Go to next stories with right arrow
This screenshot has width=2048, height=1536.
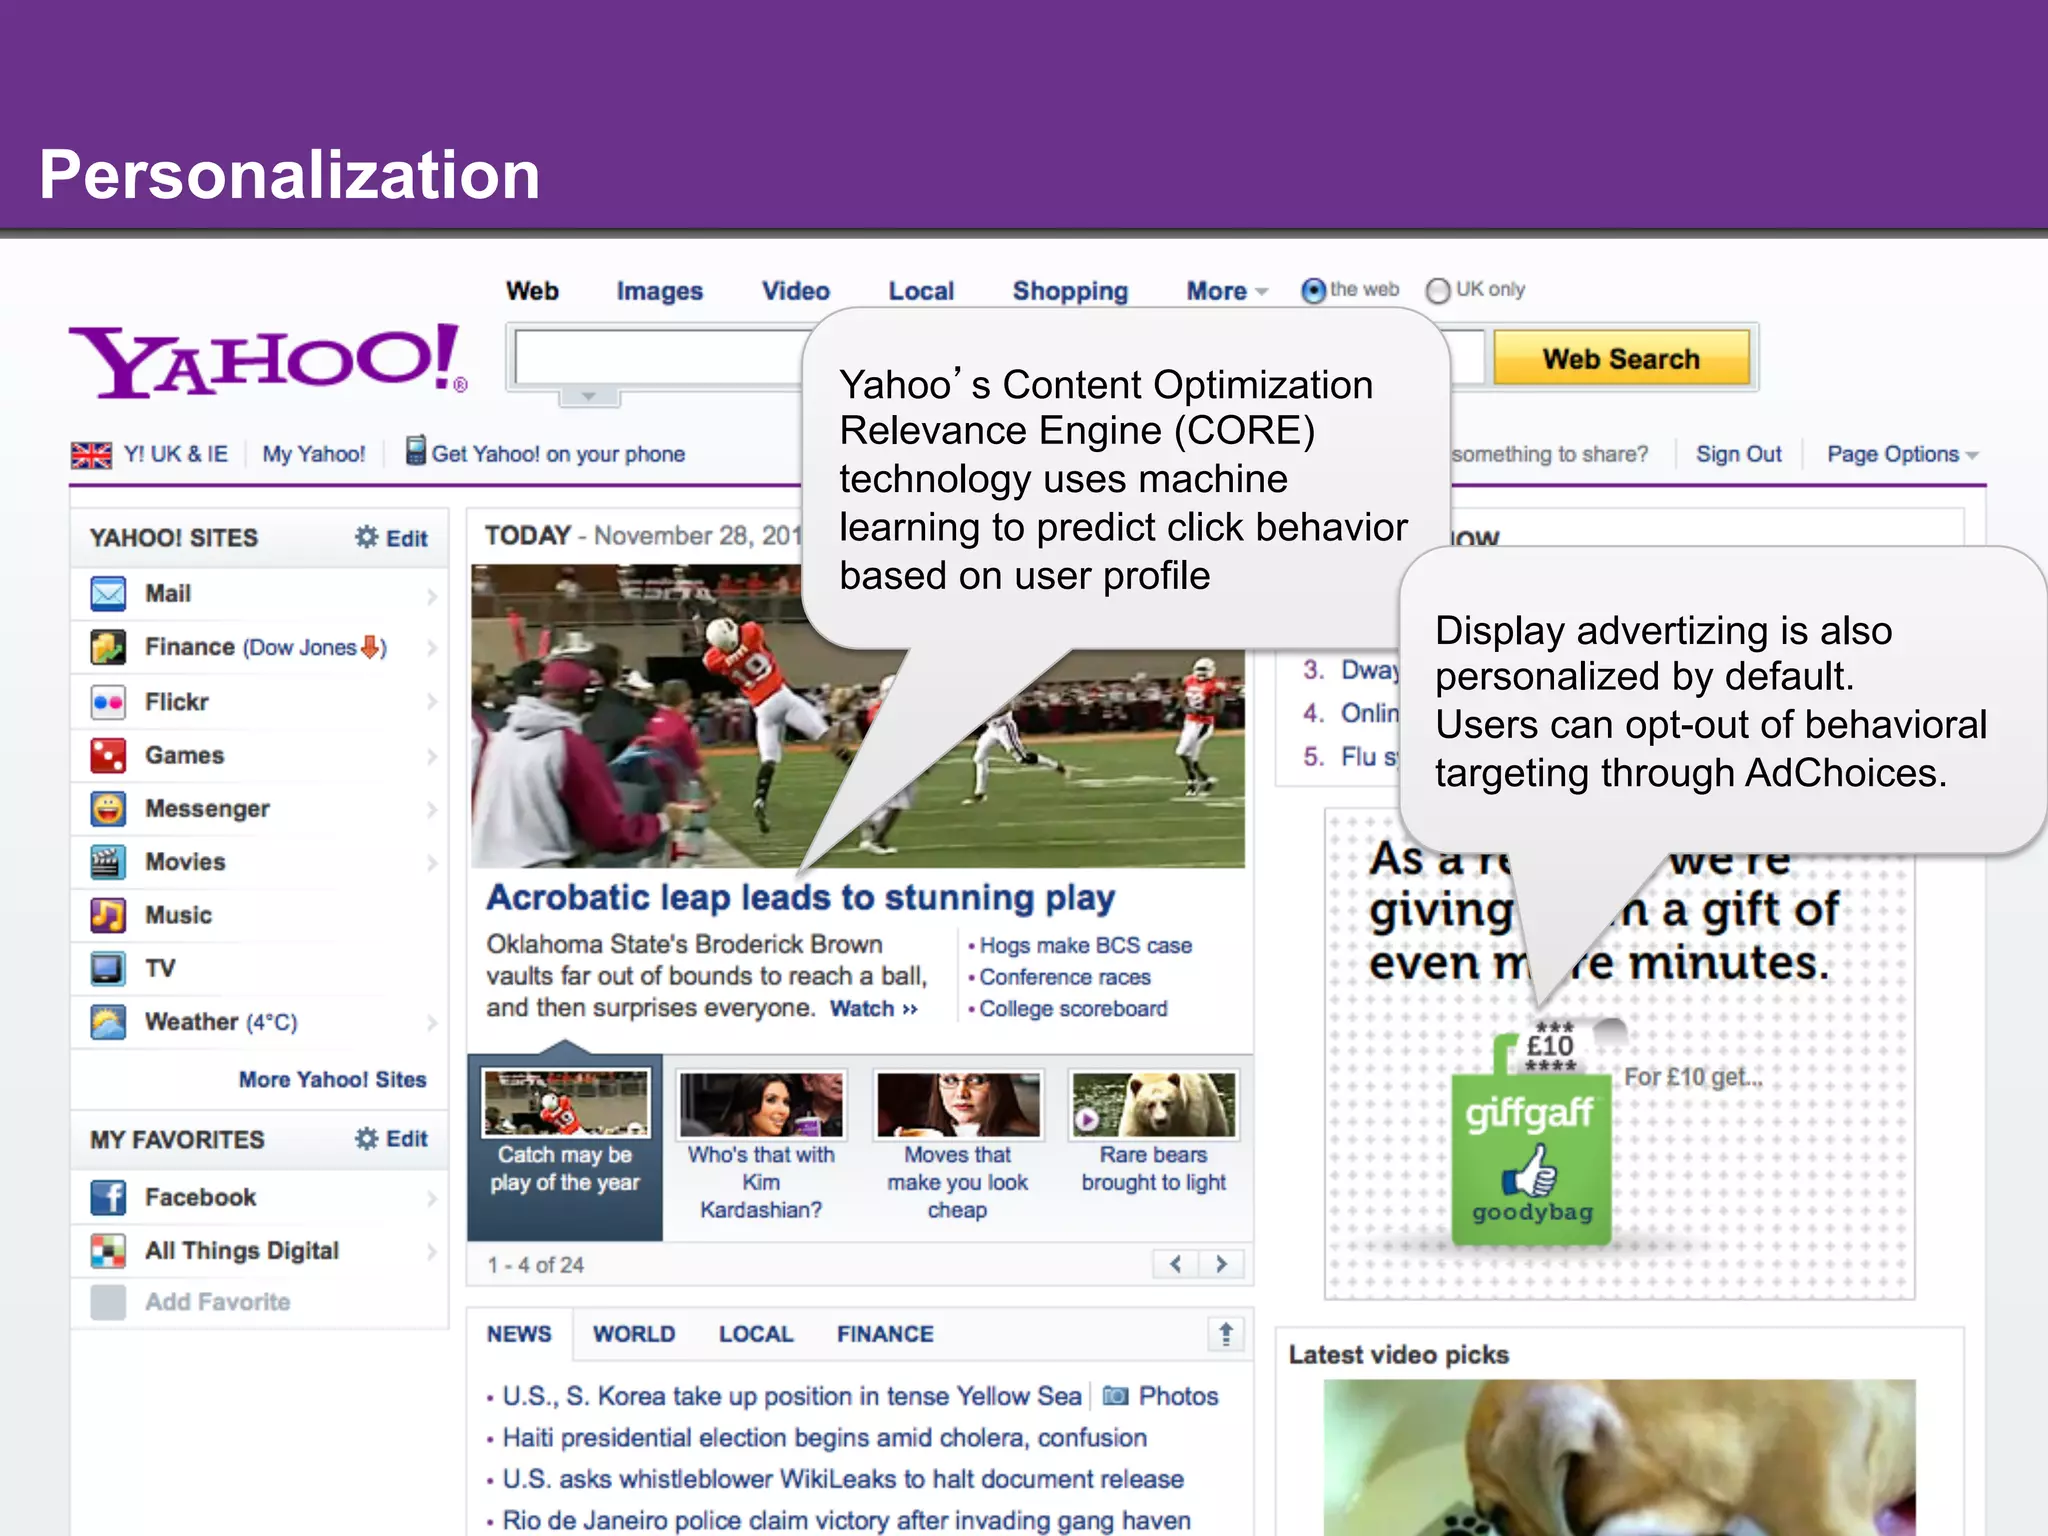pos(1221,1264)
